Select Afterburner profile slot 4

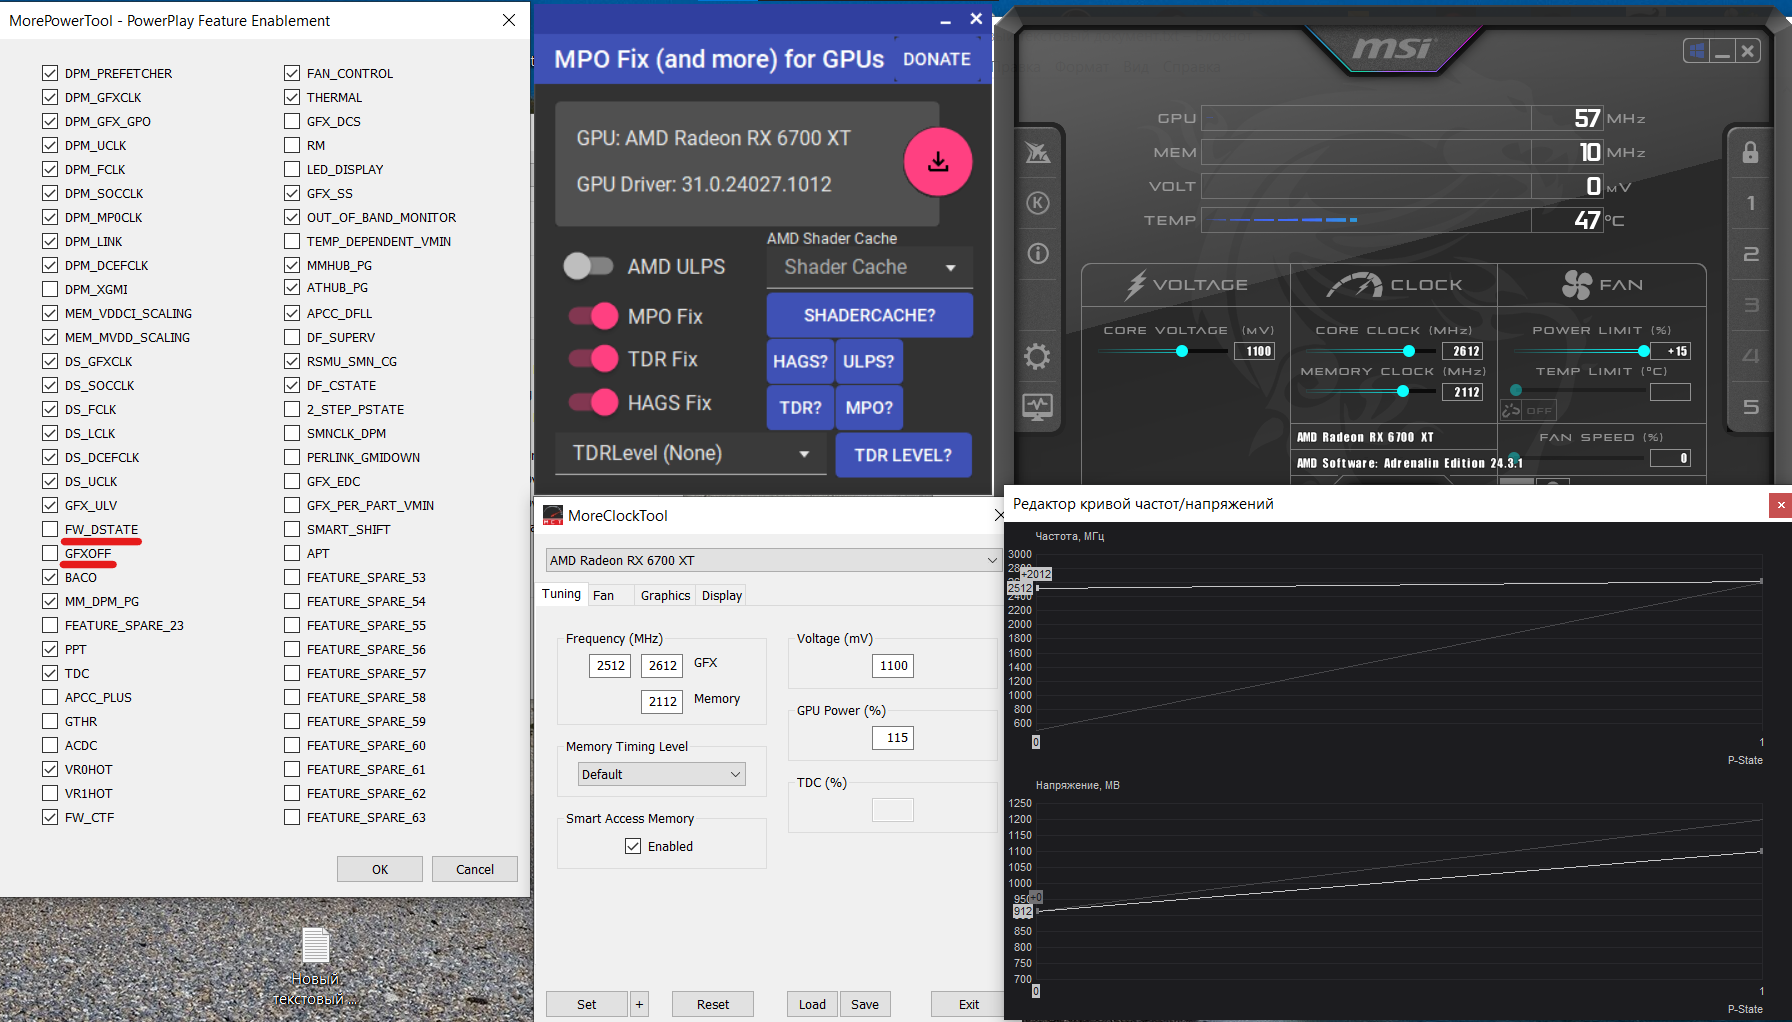pyautogui.click(x=1750, y=356)
